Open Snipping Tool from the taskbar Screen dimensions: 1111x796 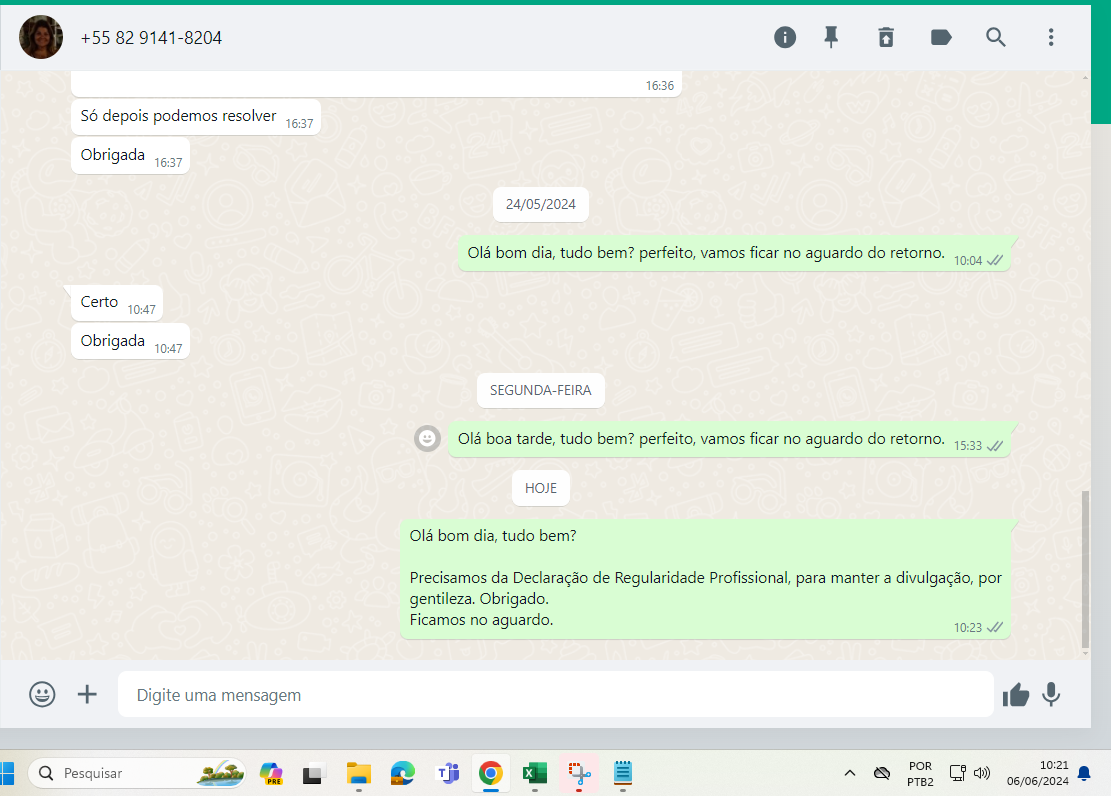point(579,773)
